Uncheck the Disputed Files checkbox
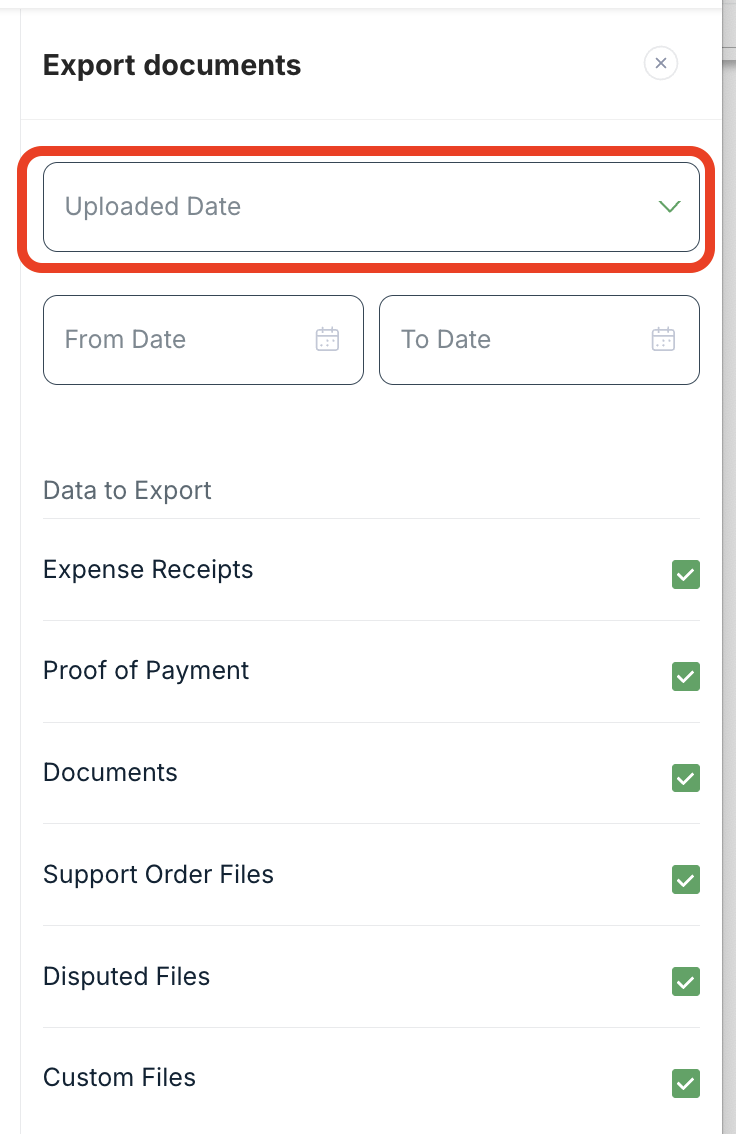 pyautogui.click(x=685, y=982)
